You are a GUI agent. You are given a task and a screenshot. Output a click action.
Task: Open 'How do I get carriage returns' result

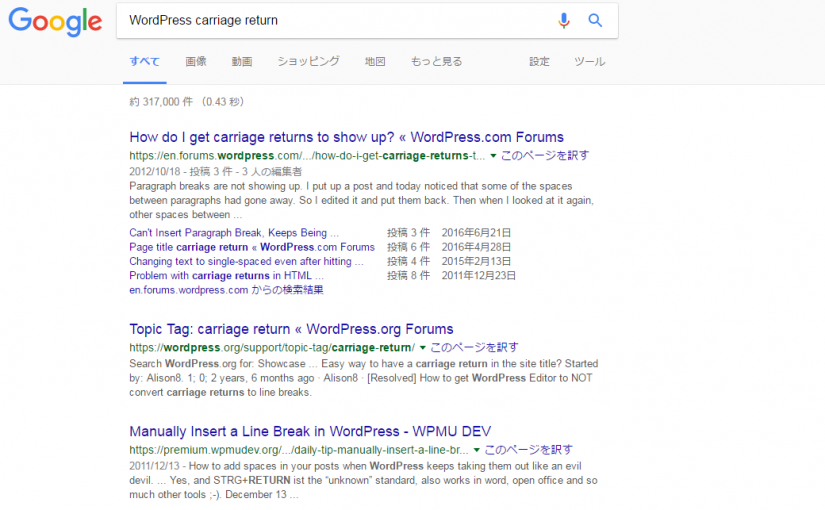347,137
